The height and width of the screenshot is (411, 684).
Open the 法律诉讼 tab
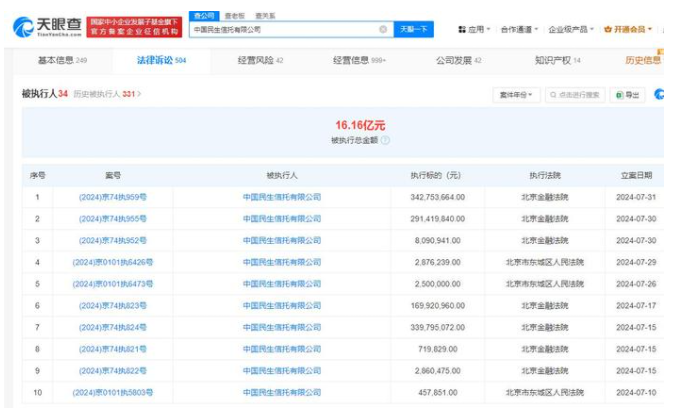point(161,60)
